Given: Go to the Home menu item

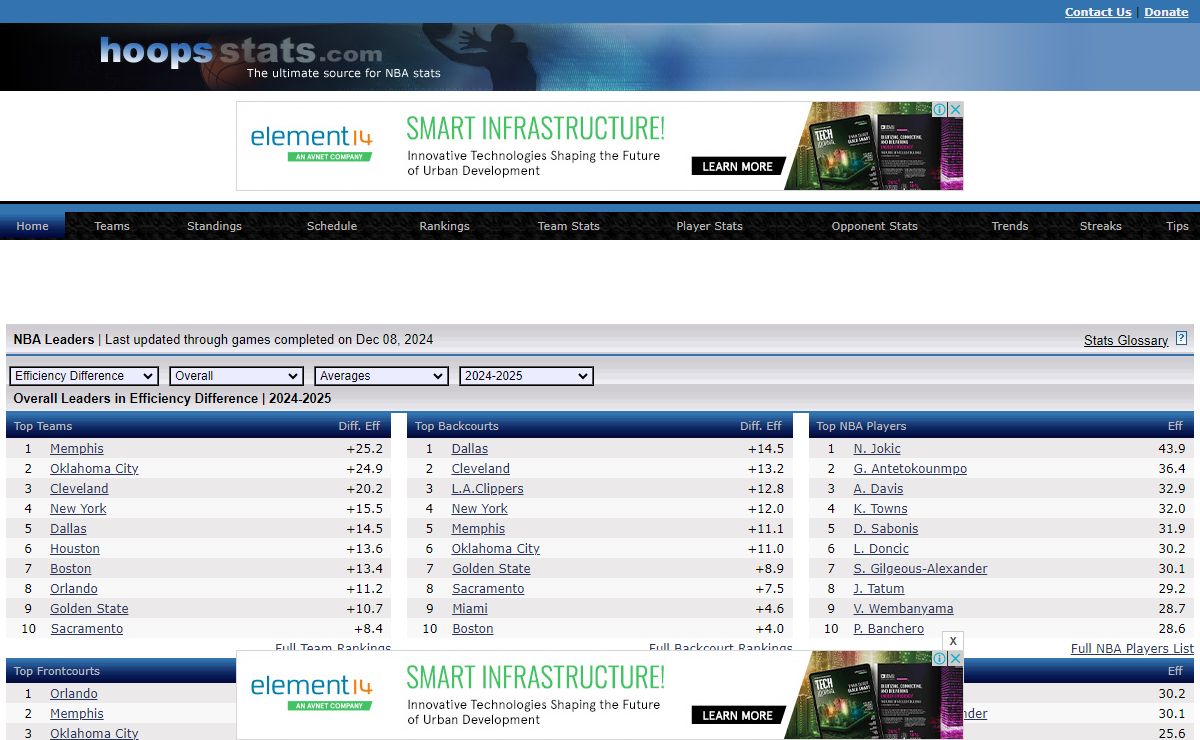Looking at the screenshot, I should [32, 226].
